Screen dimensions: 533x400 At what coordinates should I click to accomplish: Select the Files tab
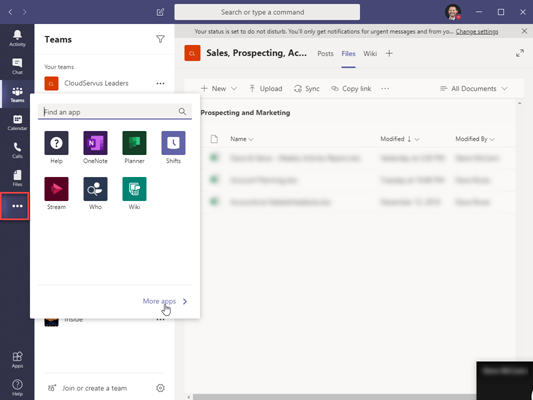[348, 54]
